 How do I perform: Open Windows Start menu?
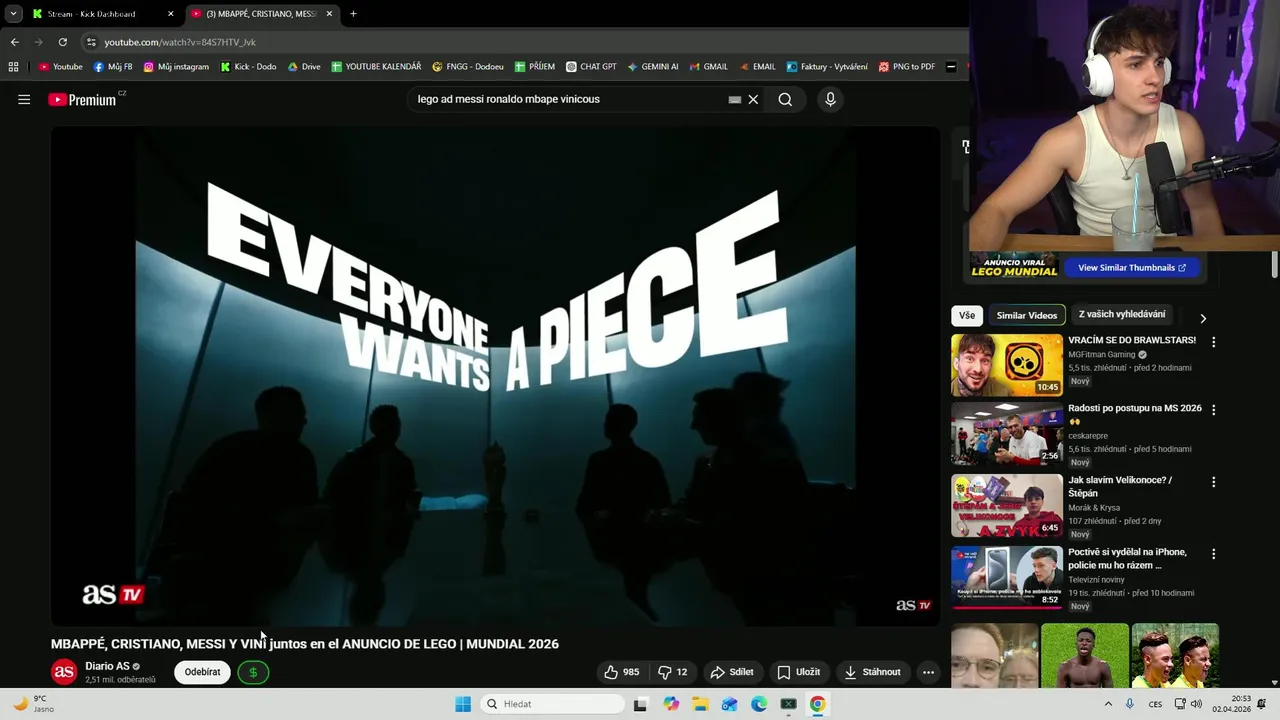(x=463, y=704)
